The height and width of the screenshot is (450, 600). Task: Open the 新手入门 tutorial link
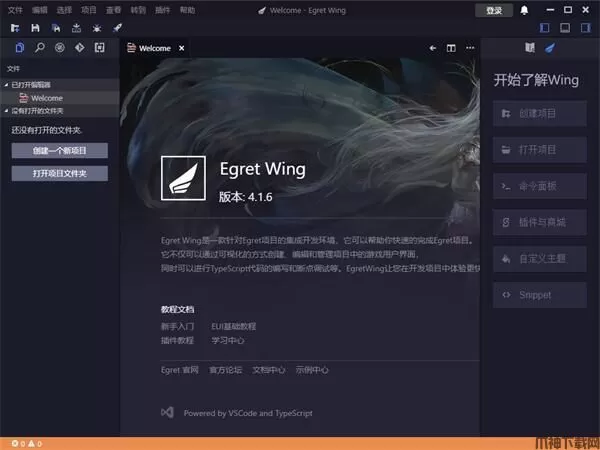pyautogui.click(x=178, y=326)
